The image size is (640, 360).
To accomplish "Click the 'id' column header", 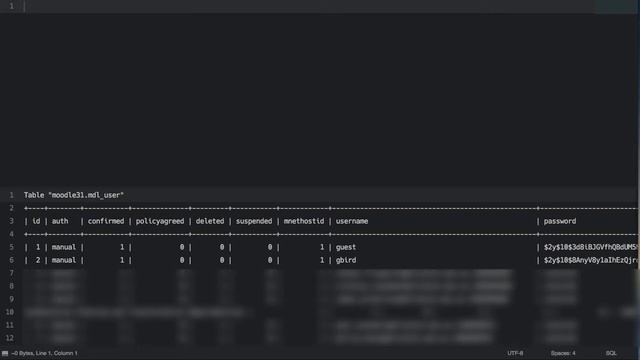I will [36, 221].
